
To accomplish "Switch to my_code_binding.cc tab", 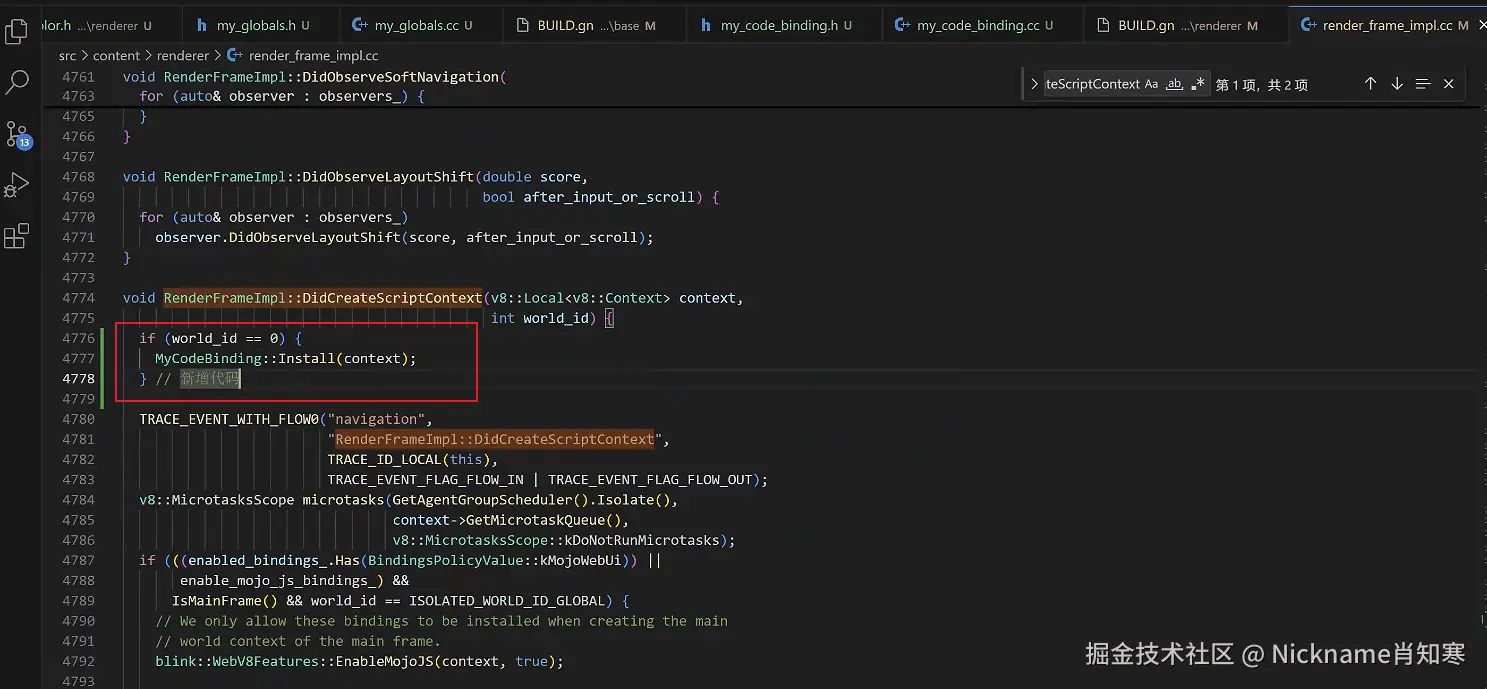I will (x=981, y=25).
